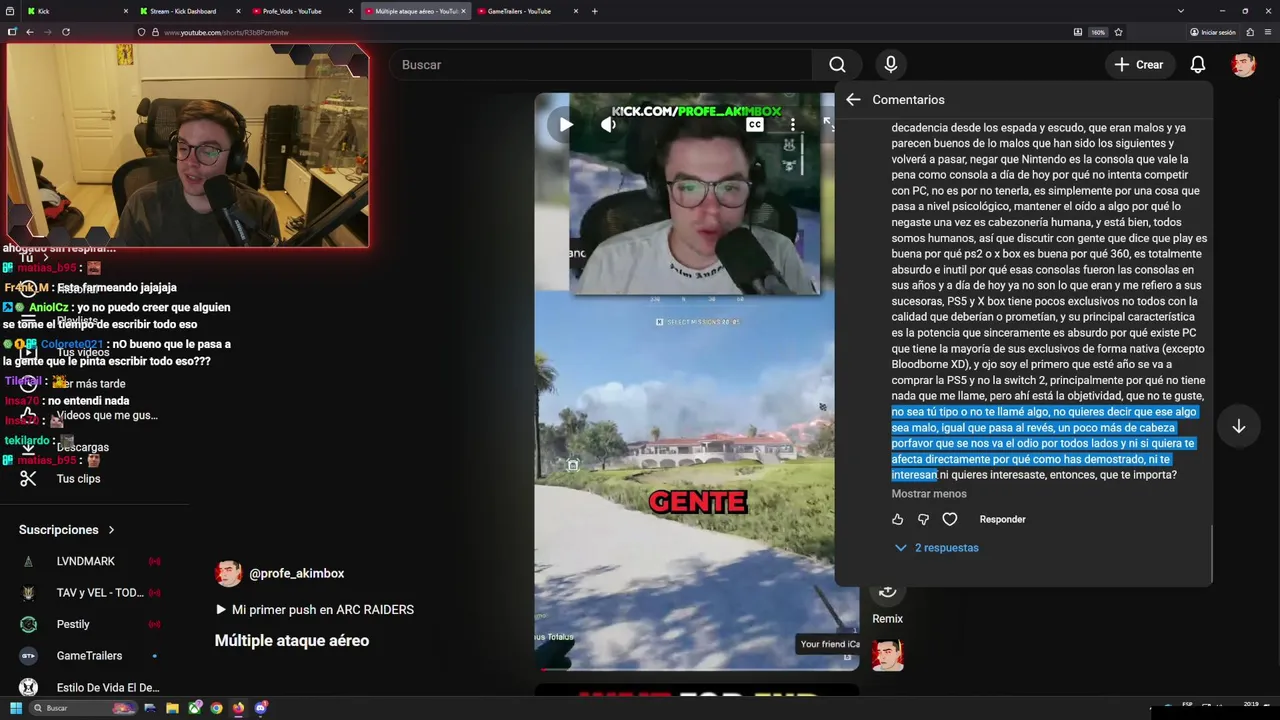This screenshot has height=720, width=1280.
Task: Click Responder under the comment
Action: (1002, 519)
